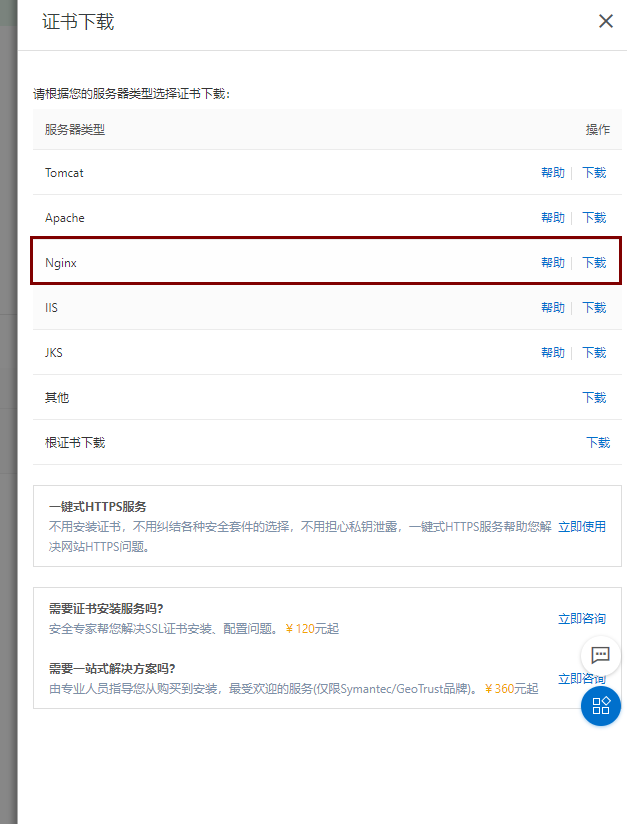The height and width of the screenshot is (824, 627).
Task: Open help for IIS
Action: pyautogui.click(x=552, y=308)
